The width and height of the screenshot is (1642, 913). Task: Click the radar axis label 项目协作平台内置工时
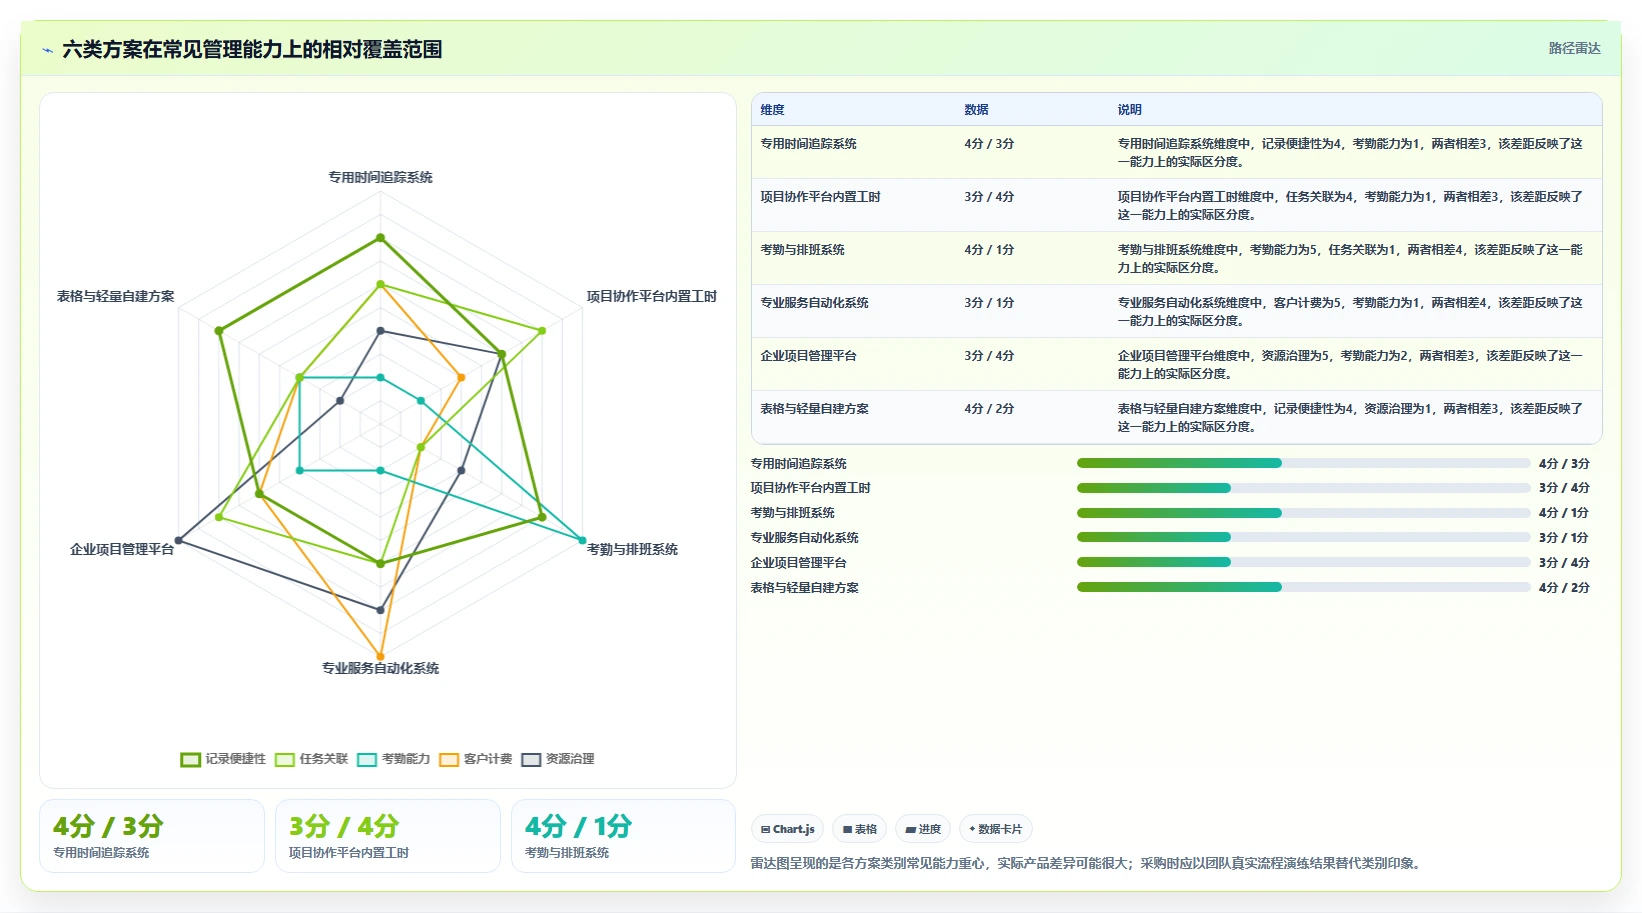pyautogui.click(x=651, y=296)
